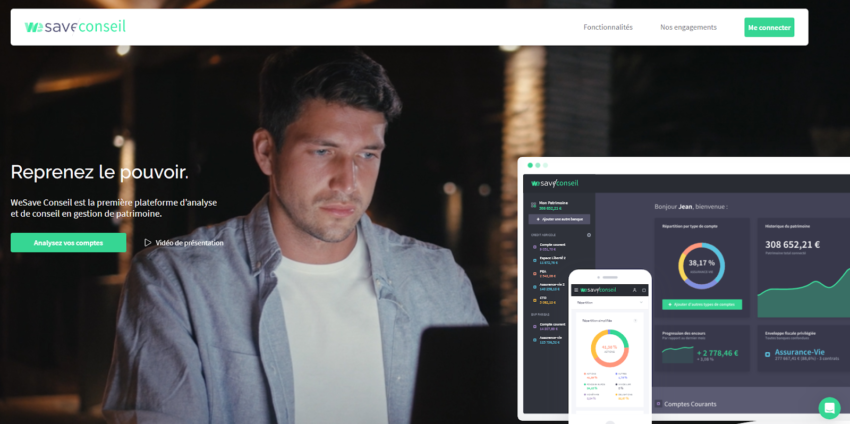This screenshot has width=850, height=424.
Task: Click Ajouter une autre banque in preview sidebar
Action: (560, 218)
